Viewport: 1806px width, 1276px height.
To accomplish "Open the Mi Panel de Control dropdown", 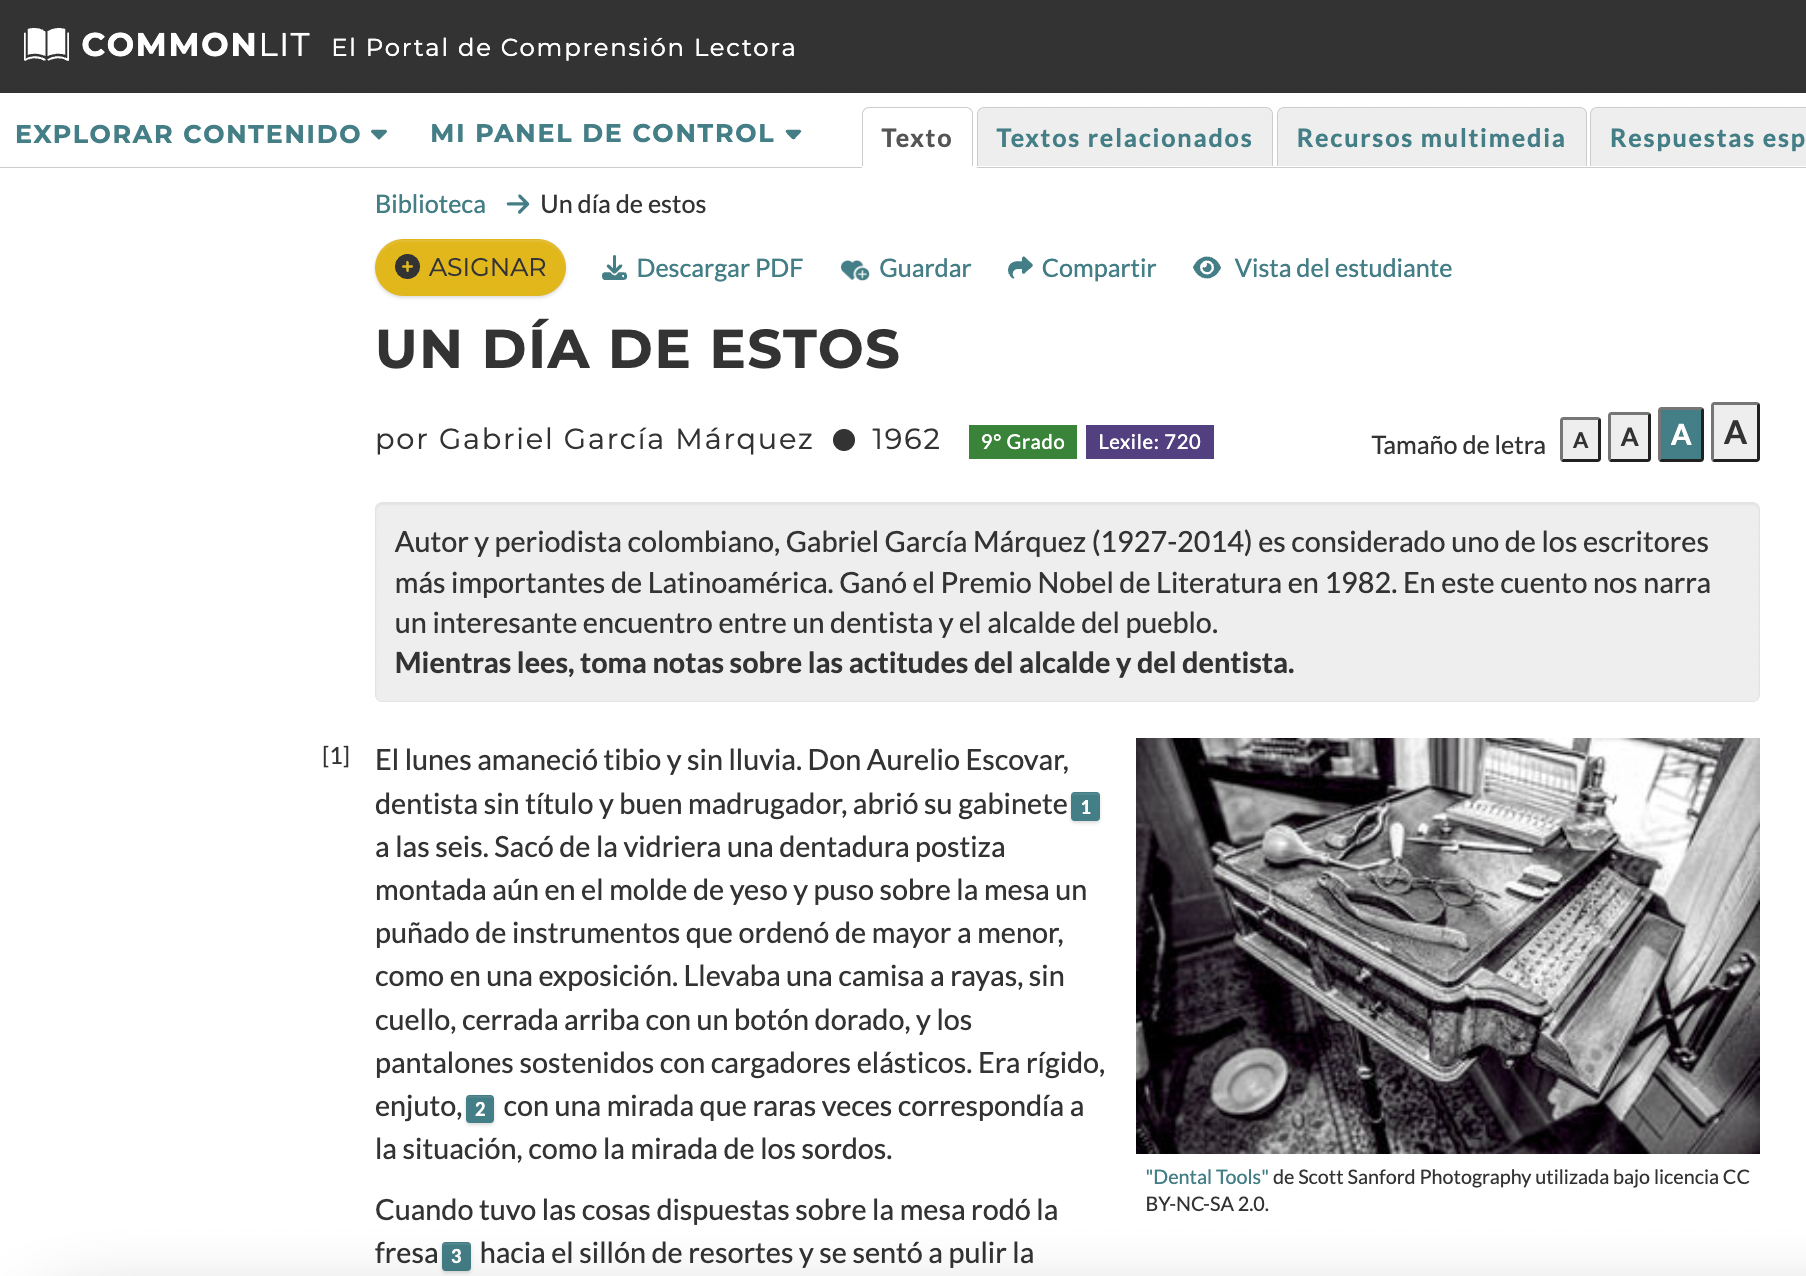I will point(616,134).
